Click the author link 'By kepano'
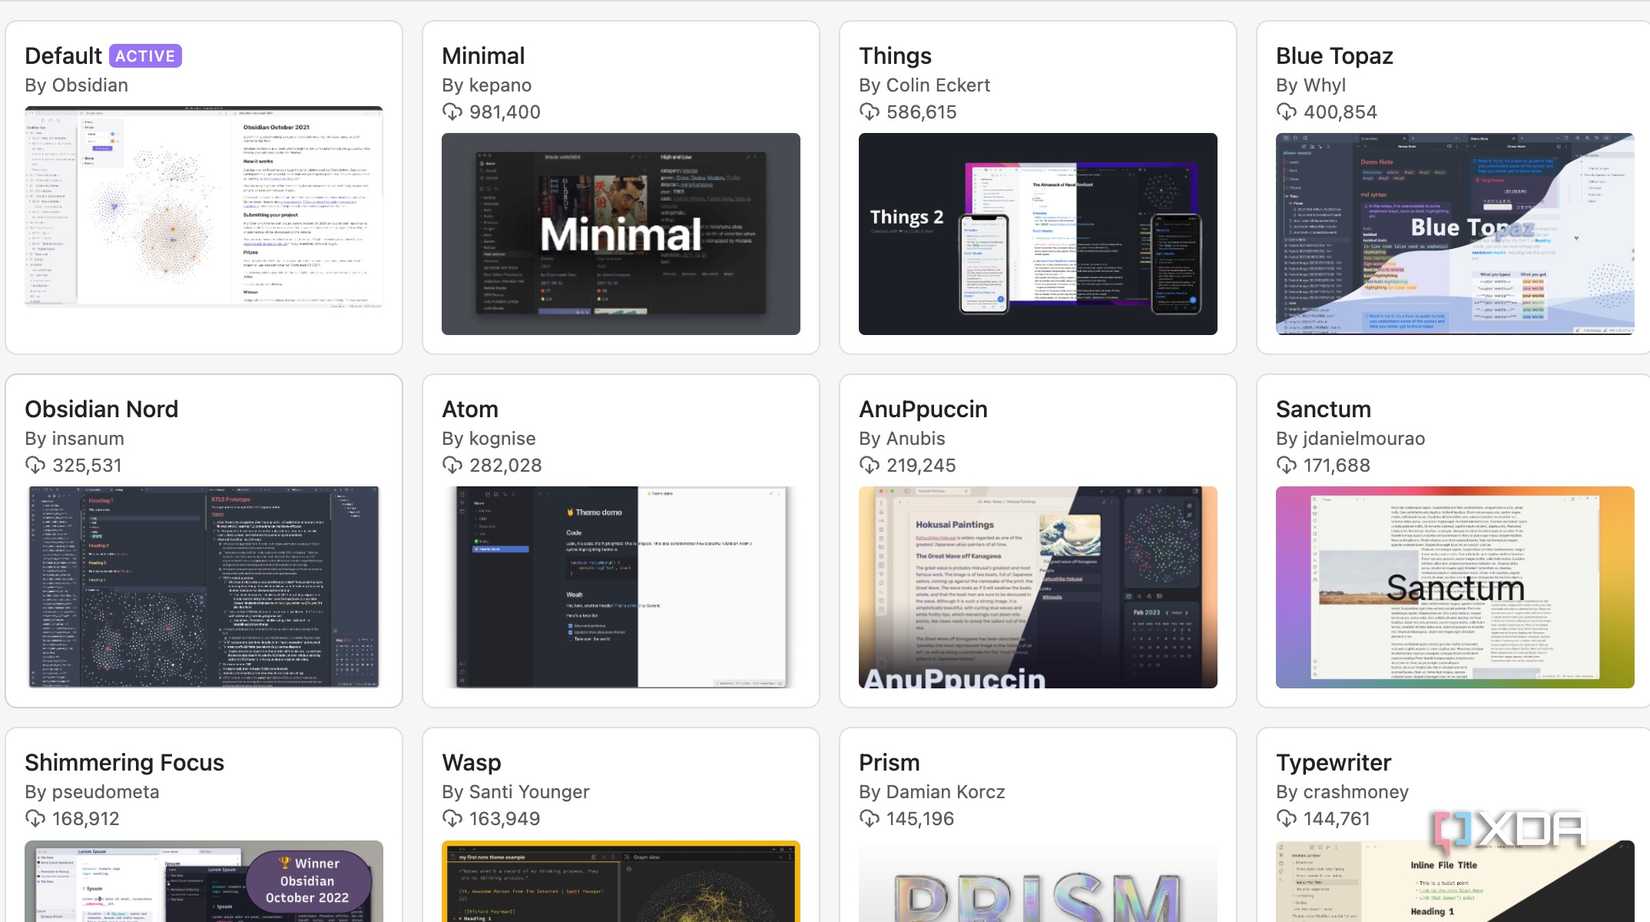1650x922 pixels. (x=487, y=85)
